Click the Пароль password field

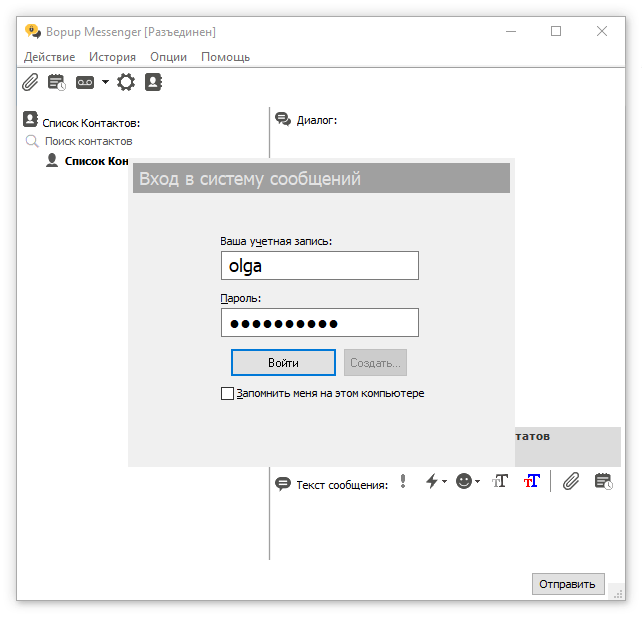point(320,323)
